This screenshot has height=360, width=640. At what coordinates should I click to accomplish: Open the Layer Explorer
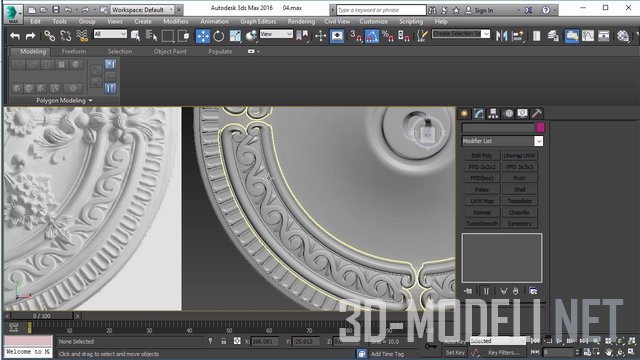coord(553,36)
